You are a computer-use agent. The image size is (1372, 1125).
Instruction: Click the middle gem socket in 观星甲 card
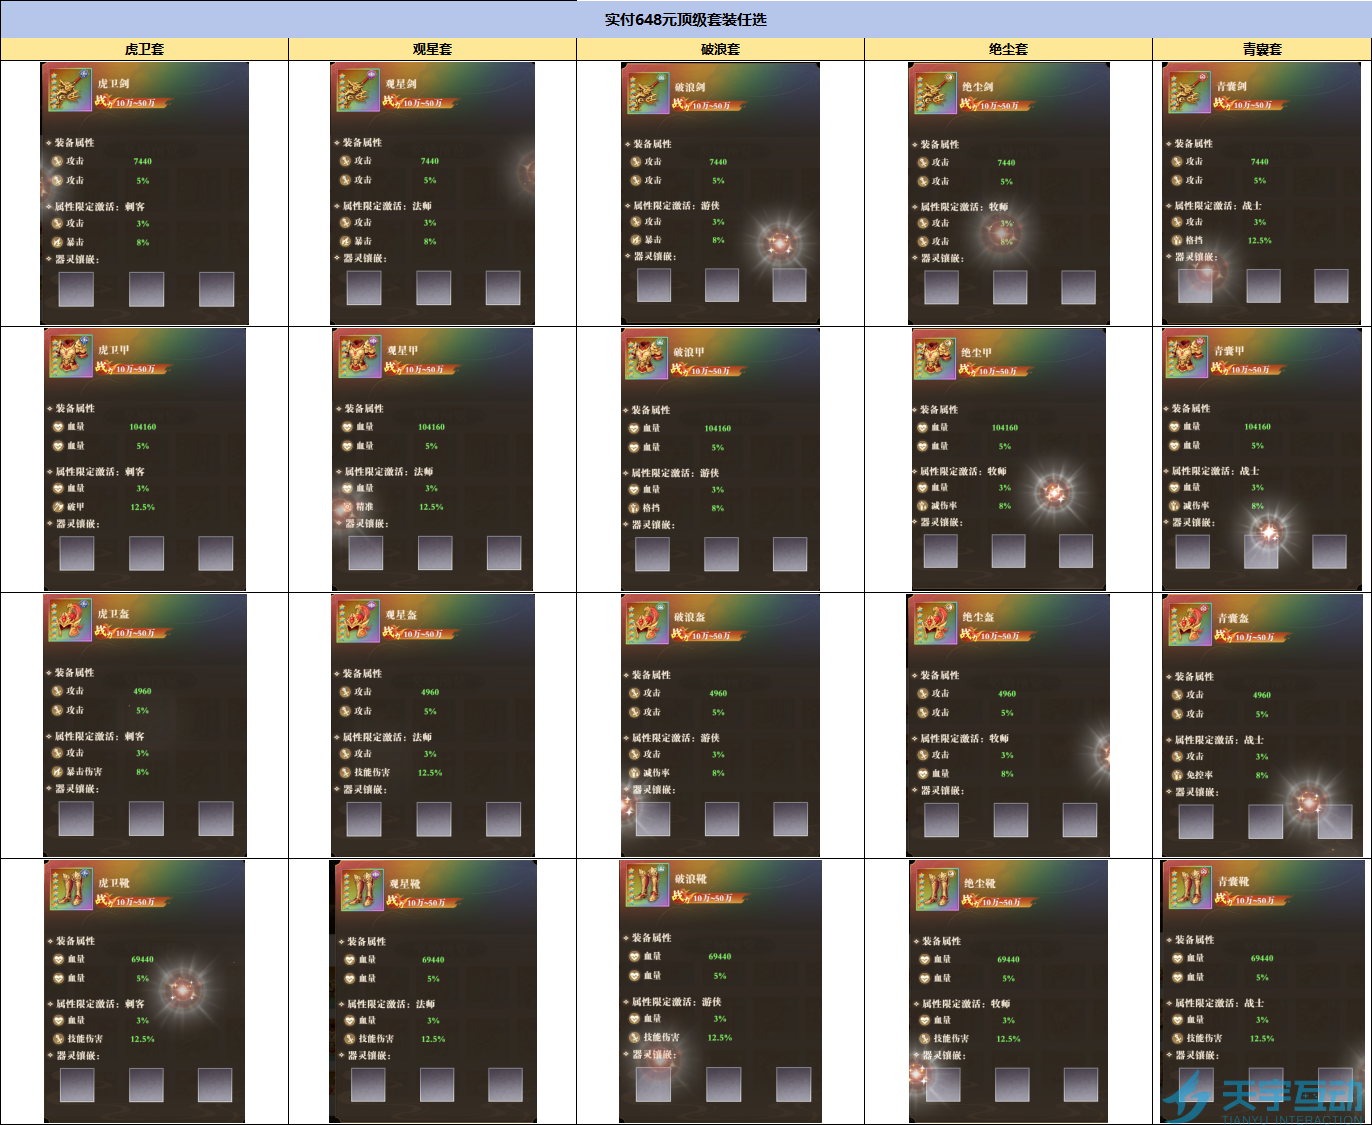pyautogui.click(x=435, y=553)
